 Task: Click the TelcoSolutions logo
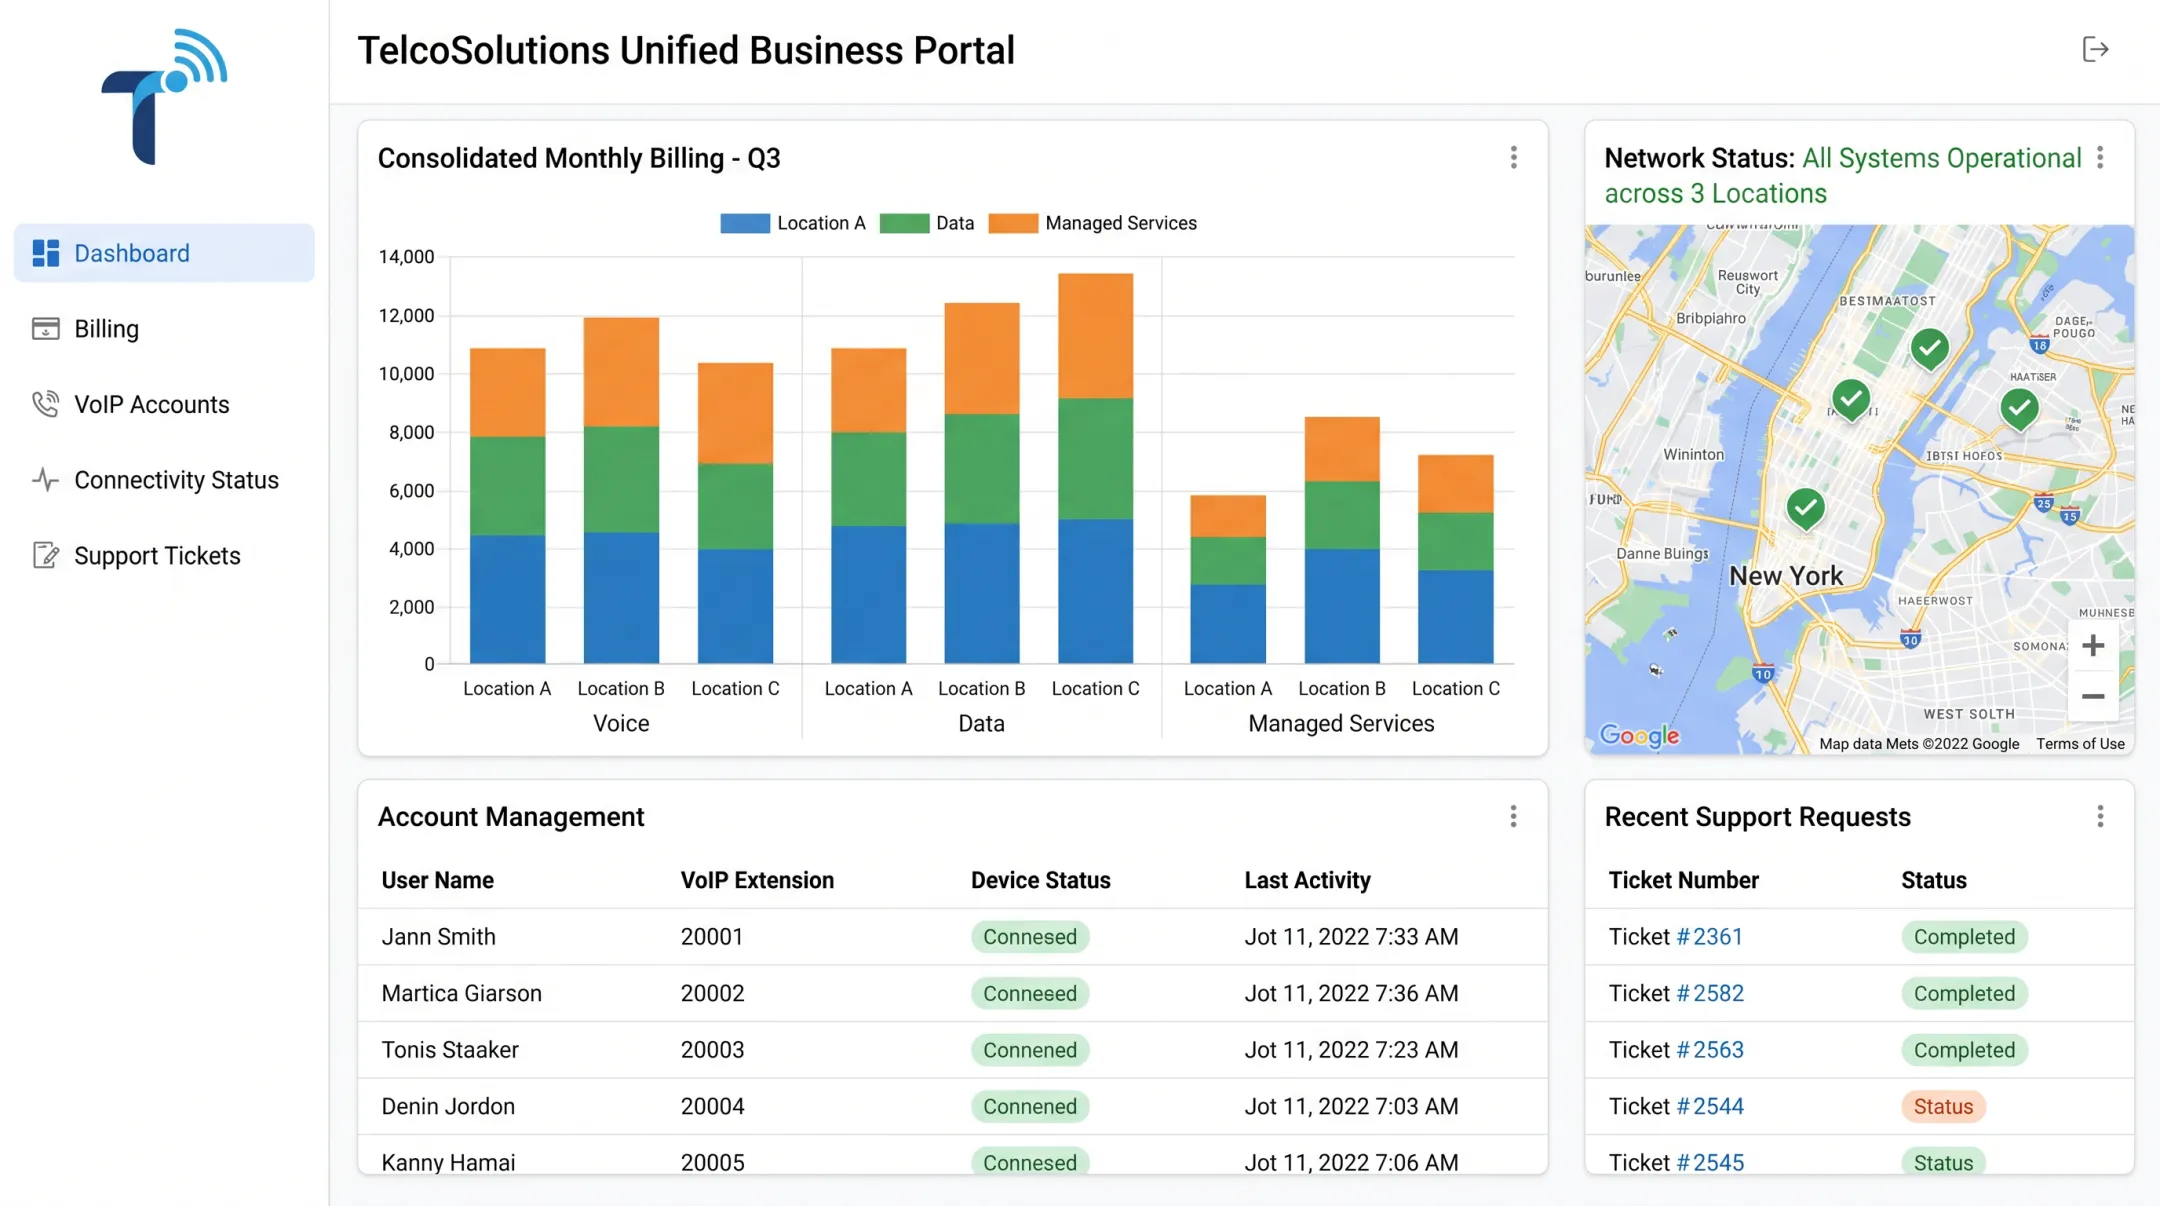(164, 97)
